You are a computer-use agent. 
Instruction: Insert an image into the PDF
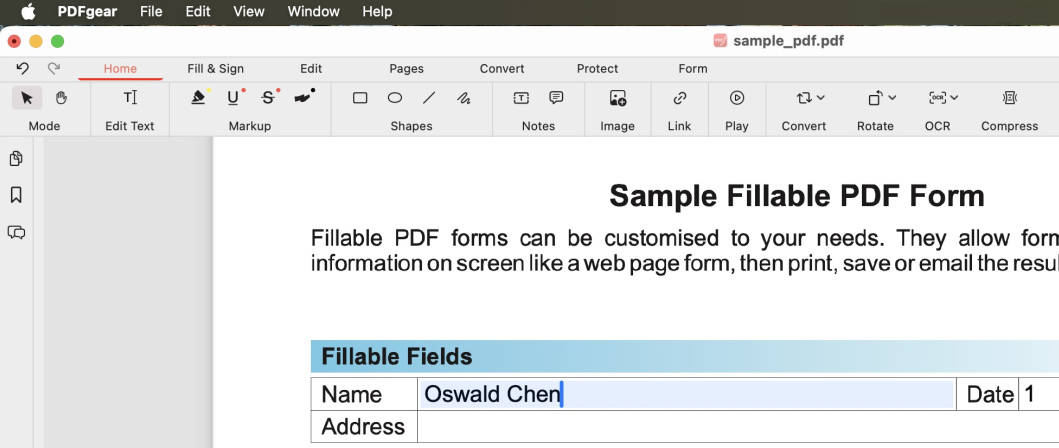tap(618, 98)
